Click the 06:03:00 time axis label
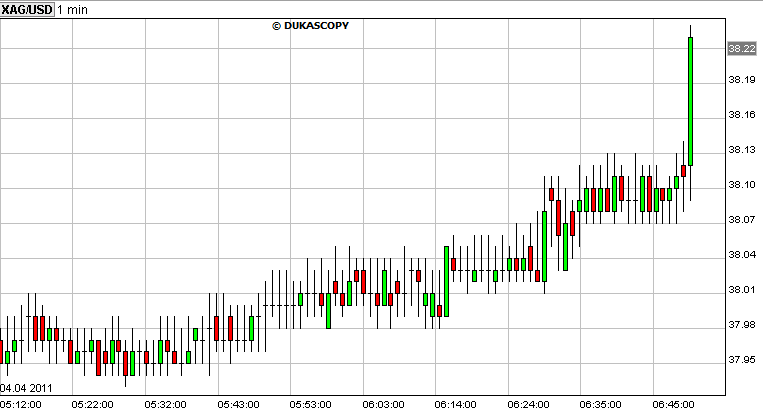Viewport: 763px width, 413px height. pyautogui.click(x=383, y=404)
